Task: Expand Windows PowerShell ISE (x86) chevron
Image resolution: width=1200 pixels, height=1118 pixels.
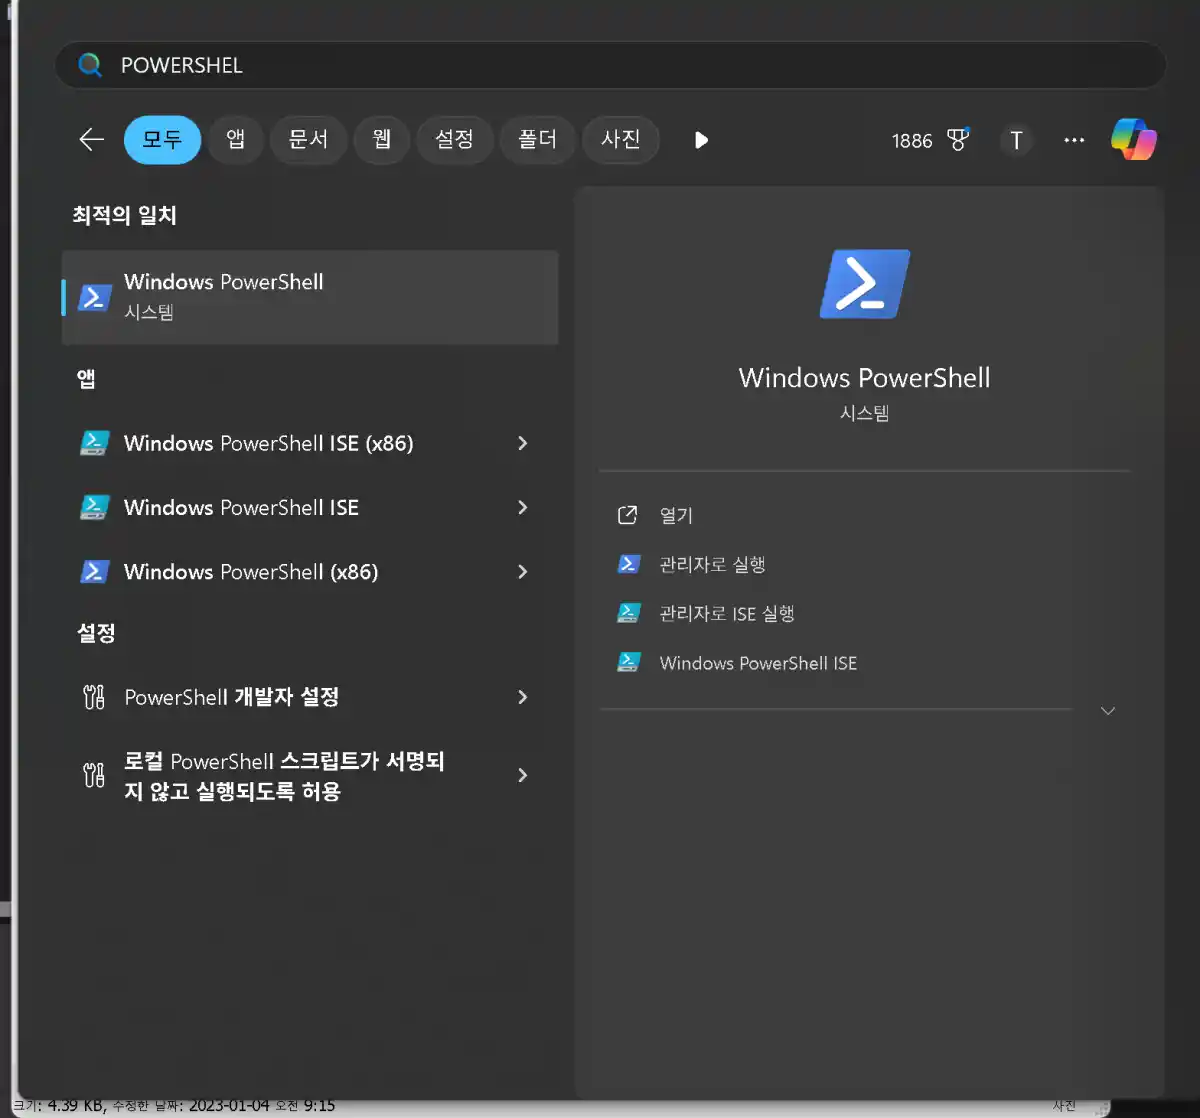Action: pyautogui.click(x=522, y=443)
